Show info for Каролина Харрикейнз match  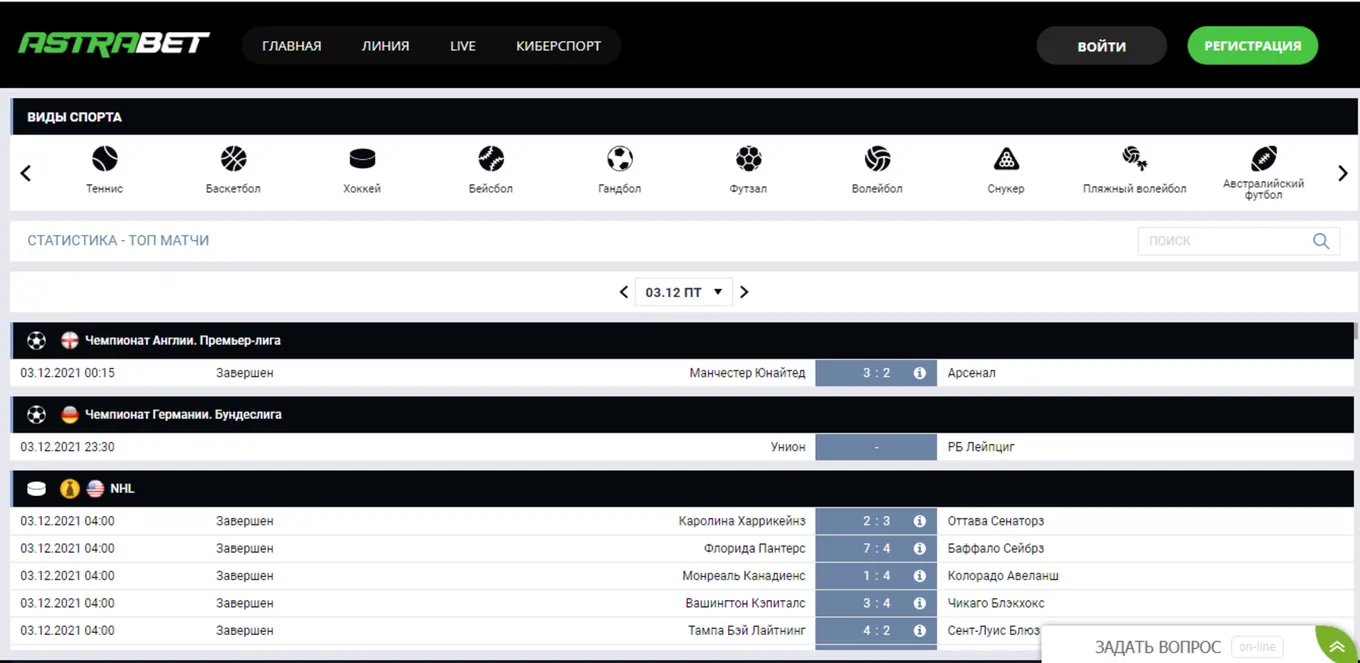click(x=920, y=521)
